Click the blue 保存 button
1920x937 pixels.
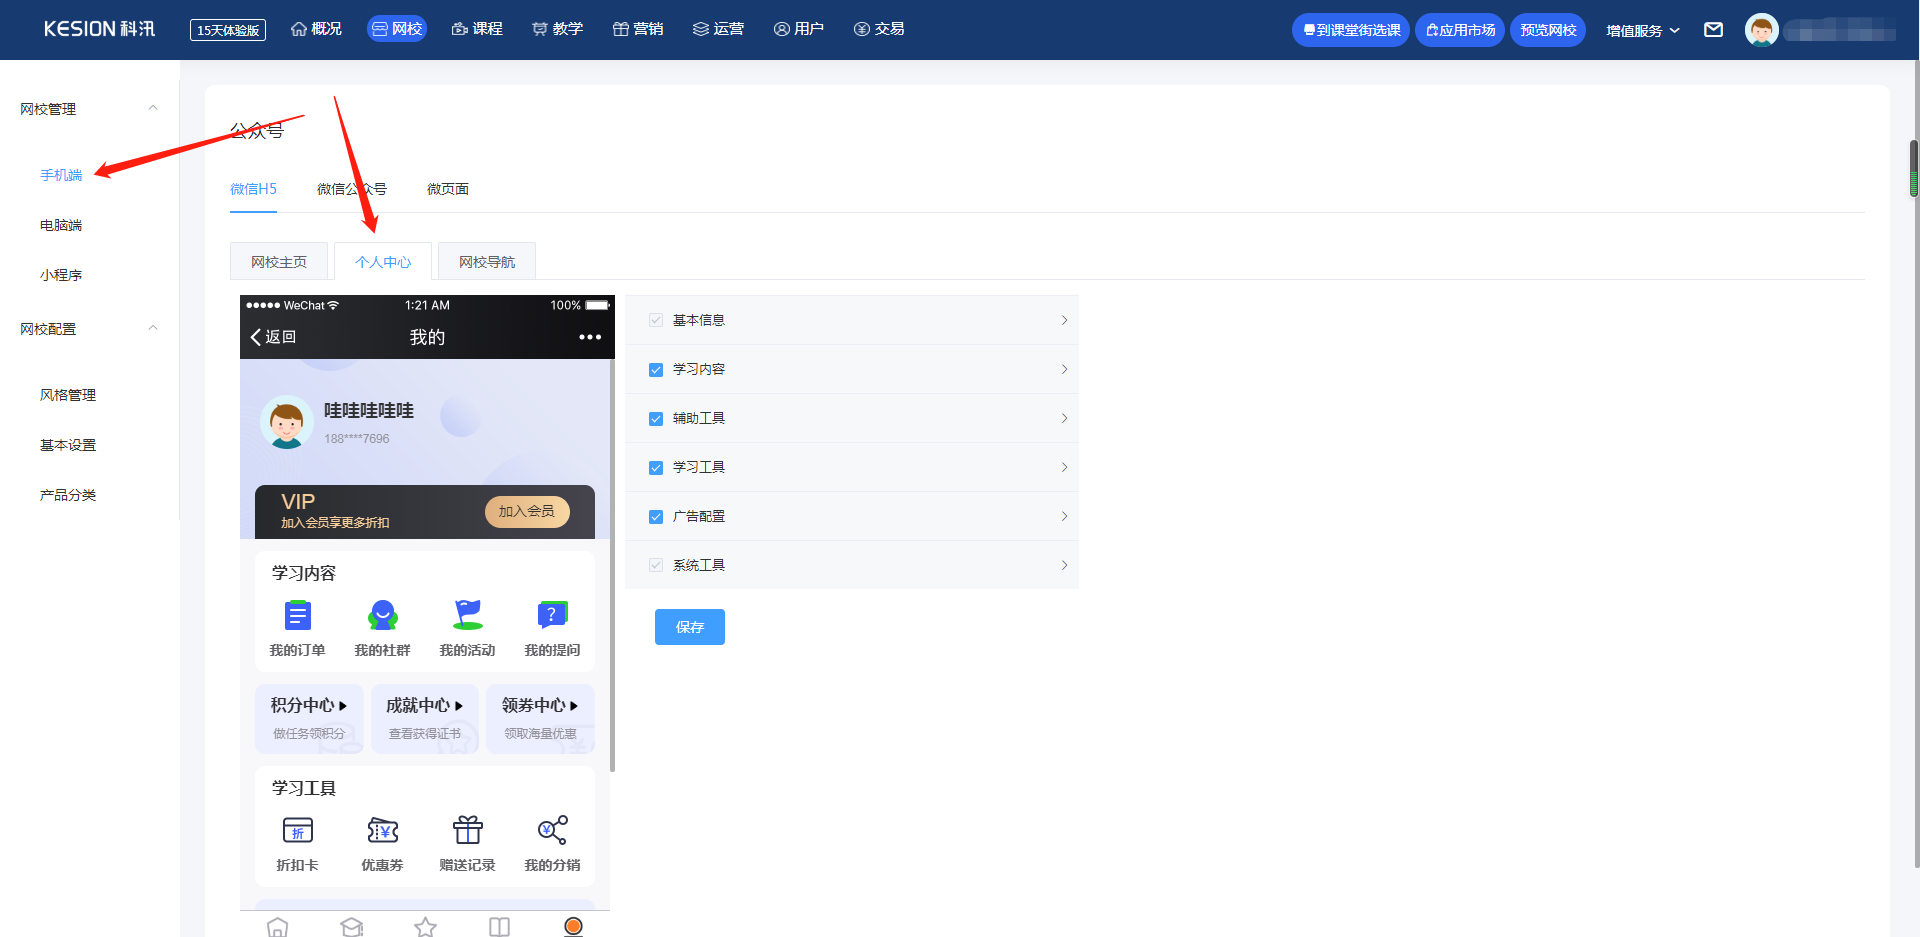tap(689, 627)
